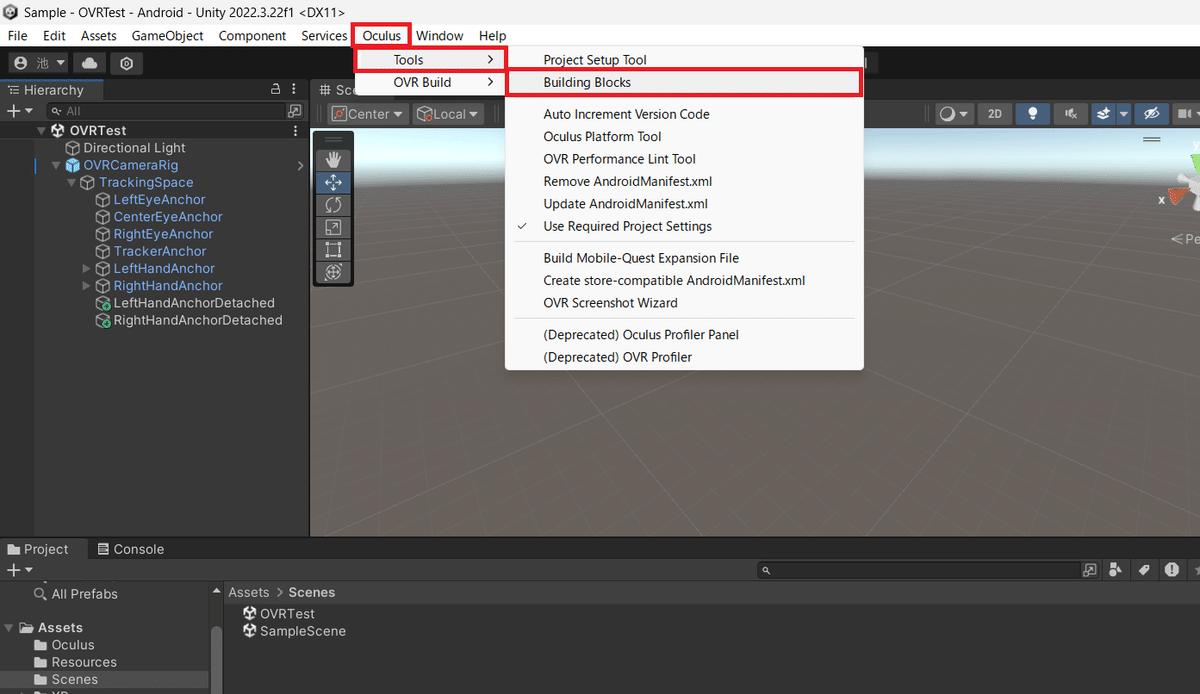Open the OVR Build submenu
1200x694 pixels.
(431, 82)
